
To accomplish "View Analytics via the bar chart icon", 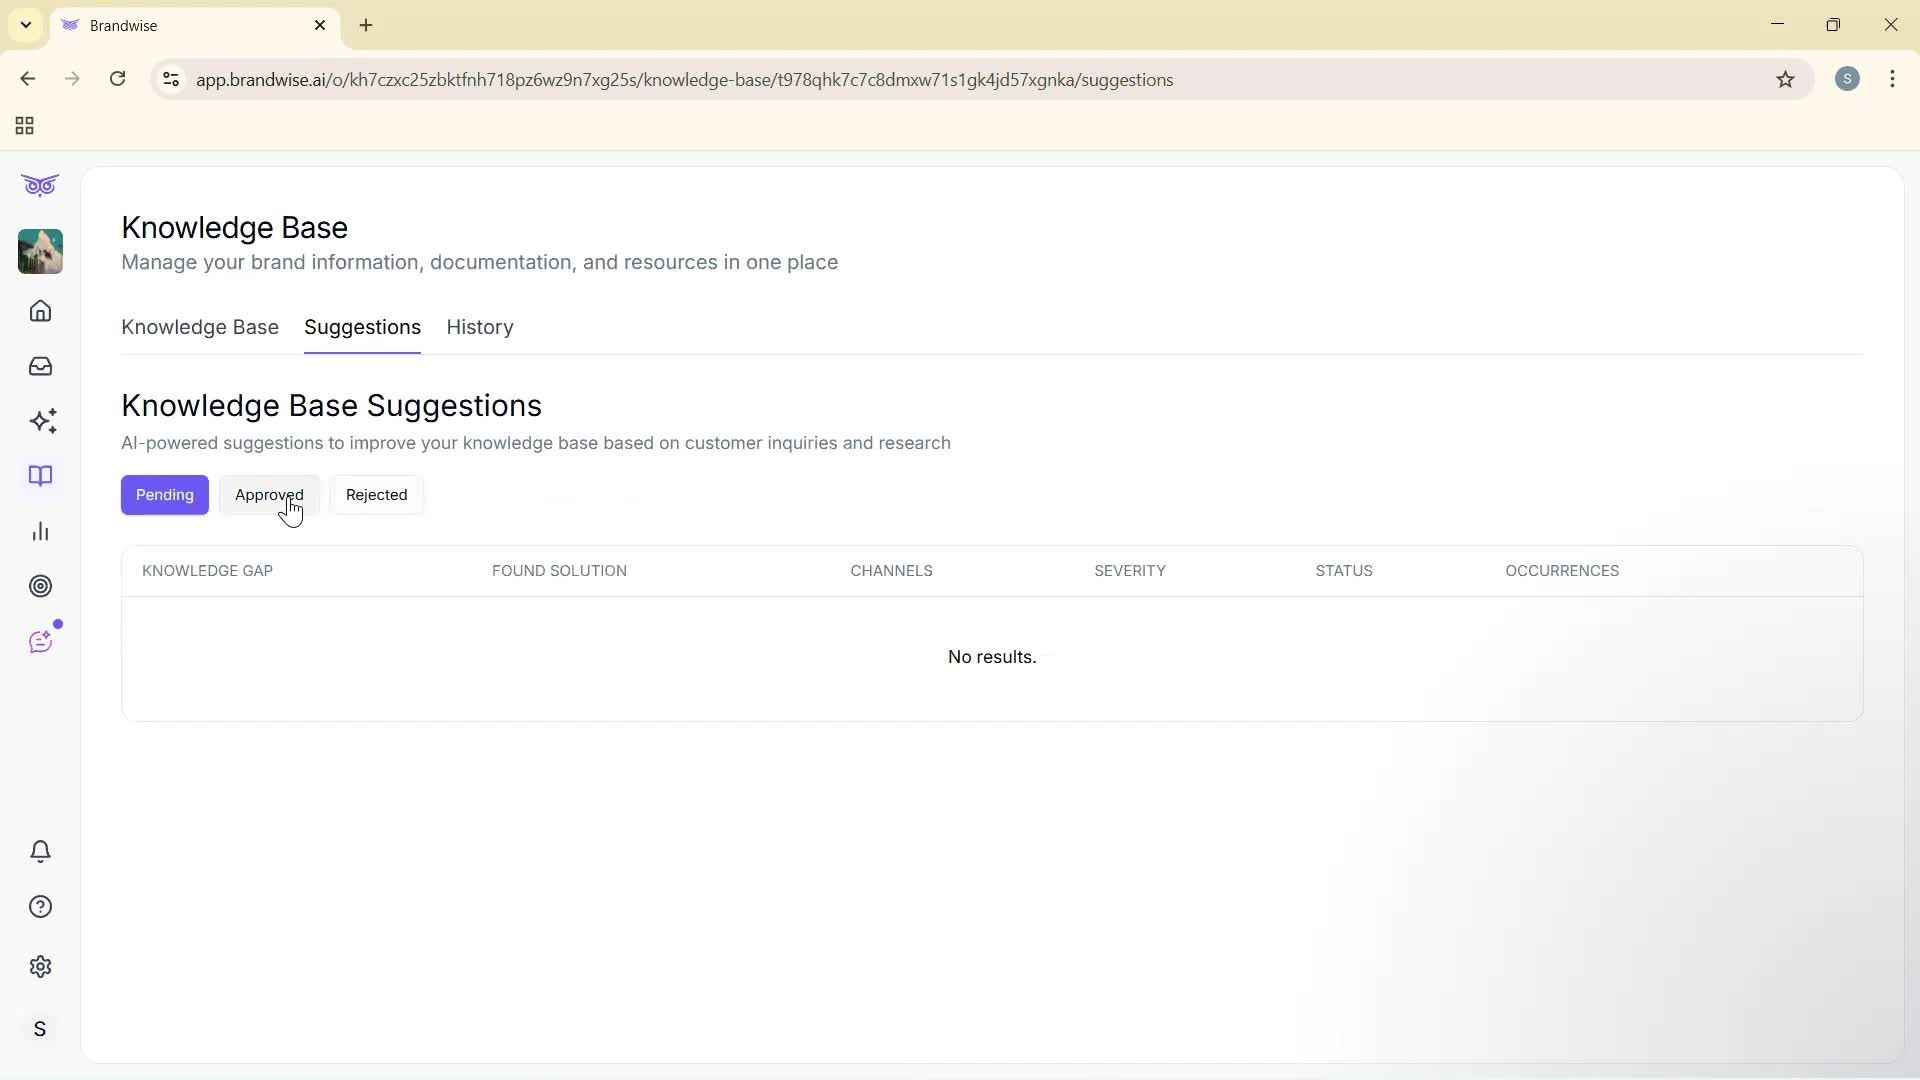I will pos(40,531).
